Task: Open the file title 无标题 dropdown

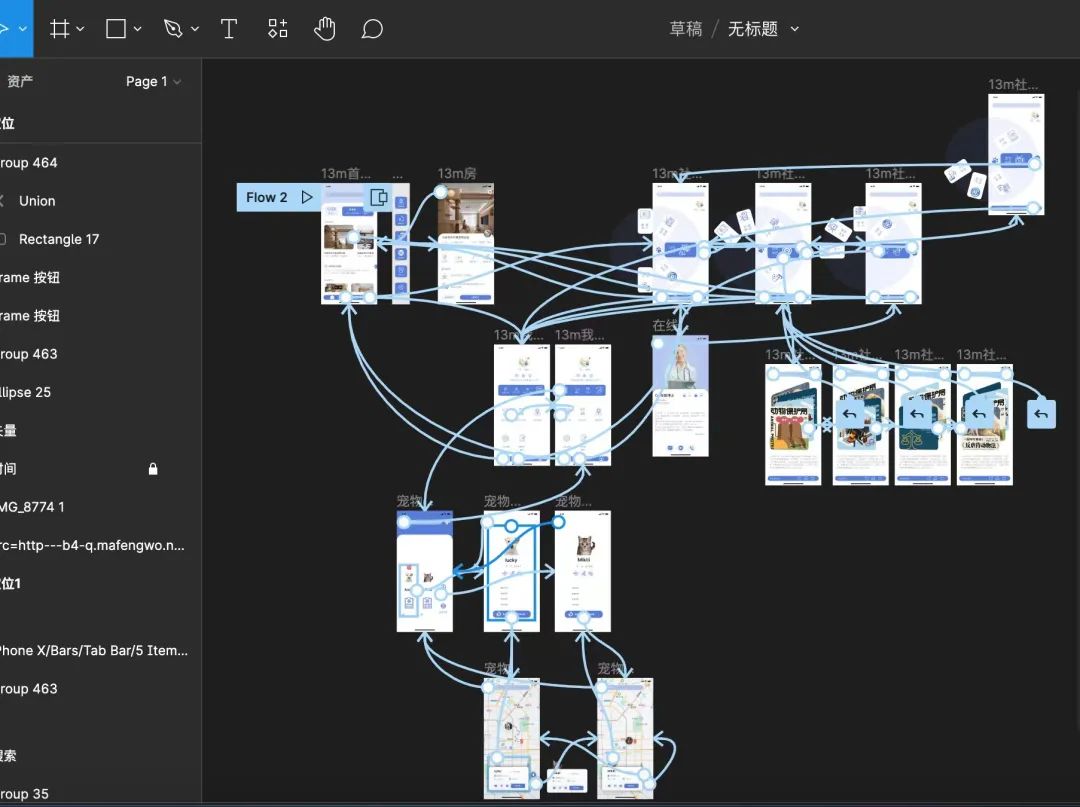Action: [795, 29]
